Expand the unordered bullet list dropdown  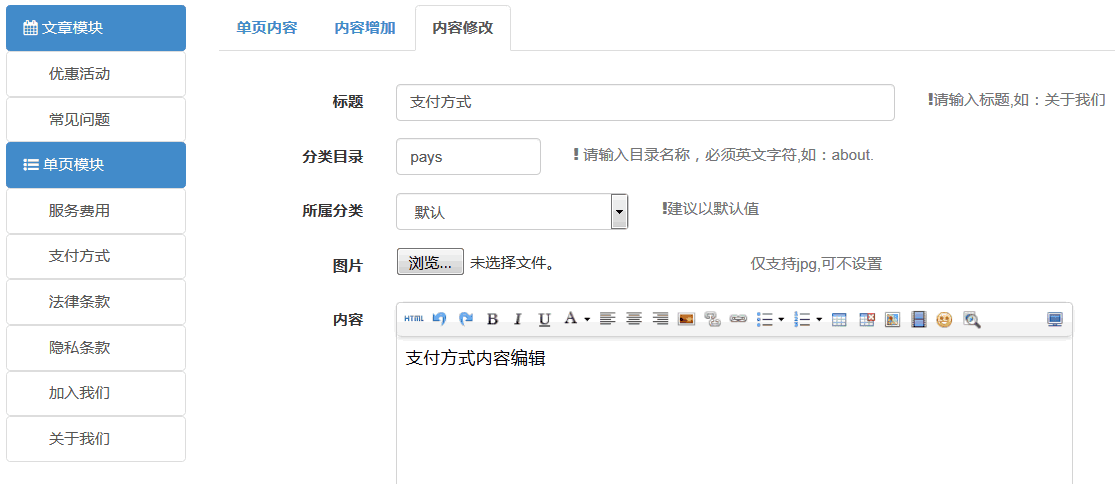(x=780, y=319)
